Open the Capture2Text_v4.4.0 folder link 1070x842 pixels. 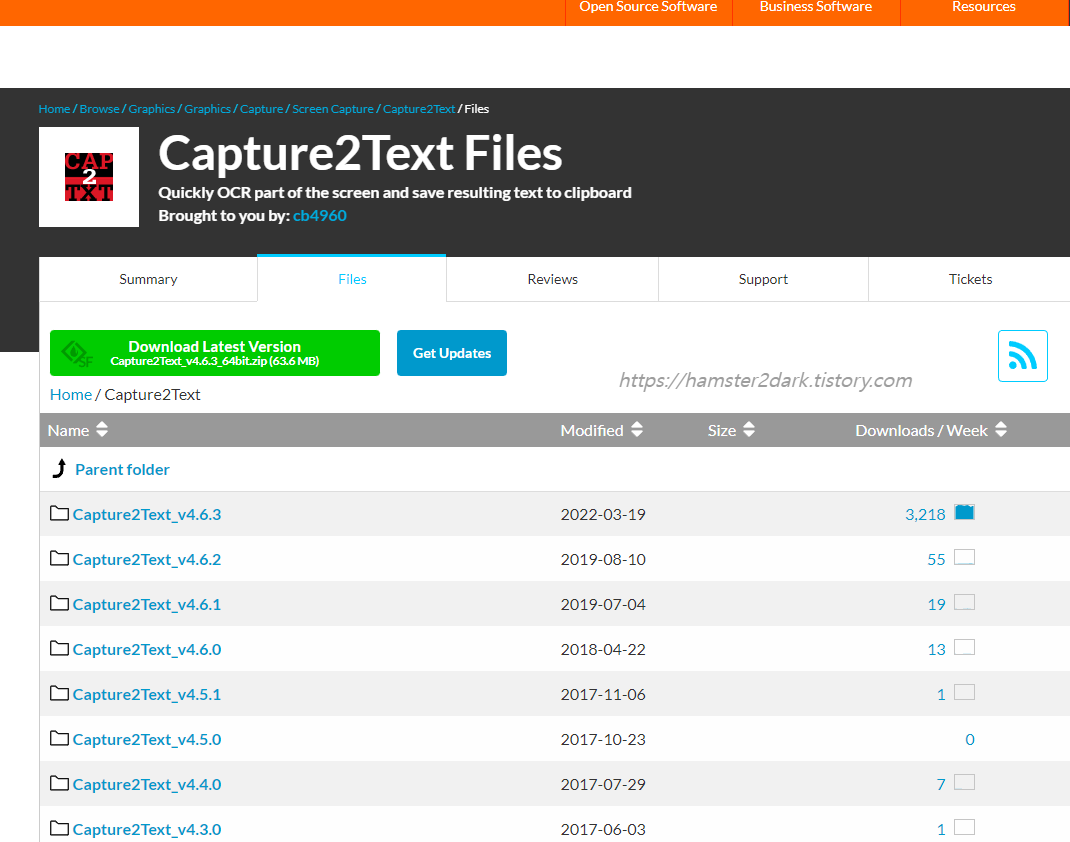click(x=147, y=785)
